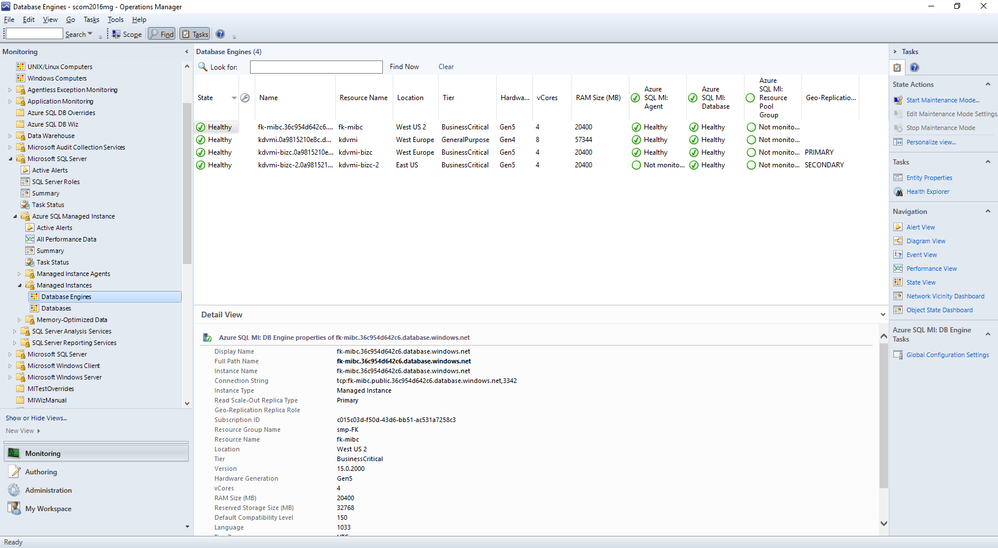Open Object State Dashboard
Screen dimensions: 998x548
[939, 310]
